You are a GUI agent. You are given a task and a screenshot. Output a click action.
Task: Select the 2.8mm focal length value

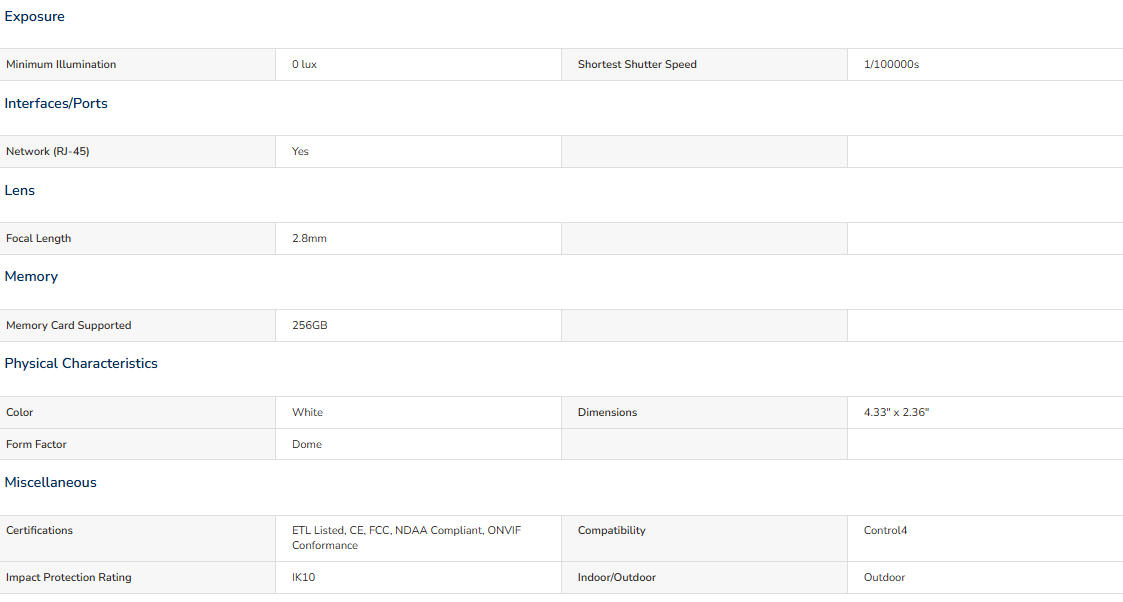[x=309, y=238]
